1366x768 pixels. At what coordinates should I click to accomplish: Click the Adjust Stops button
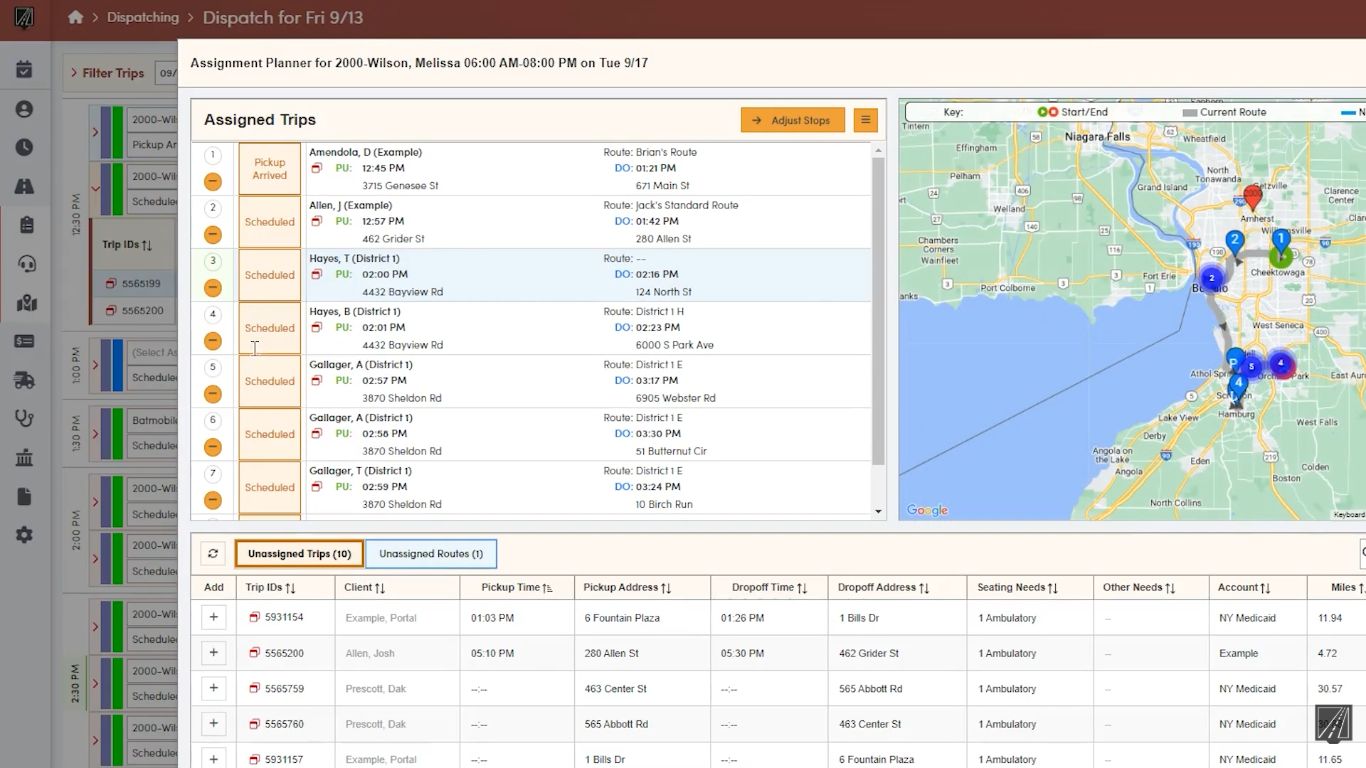click(x=792, y=120)
